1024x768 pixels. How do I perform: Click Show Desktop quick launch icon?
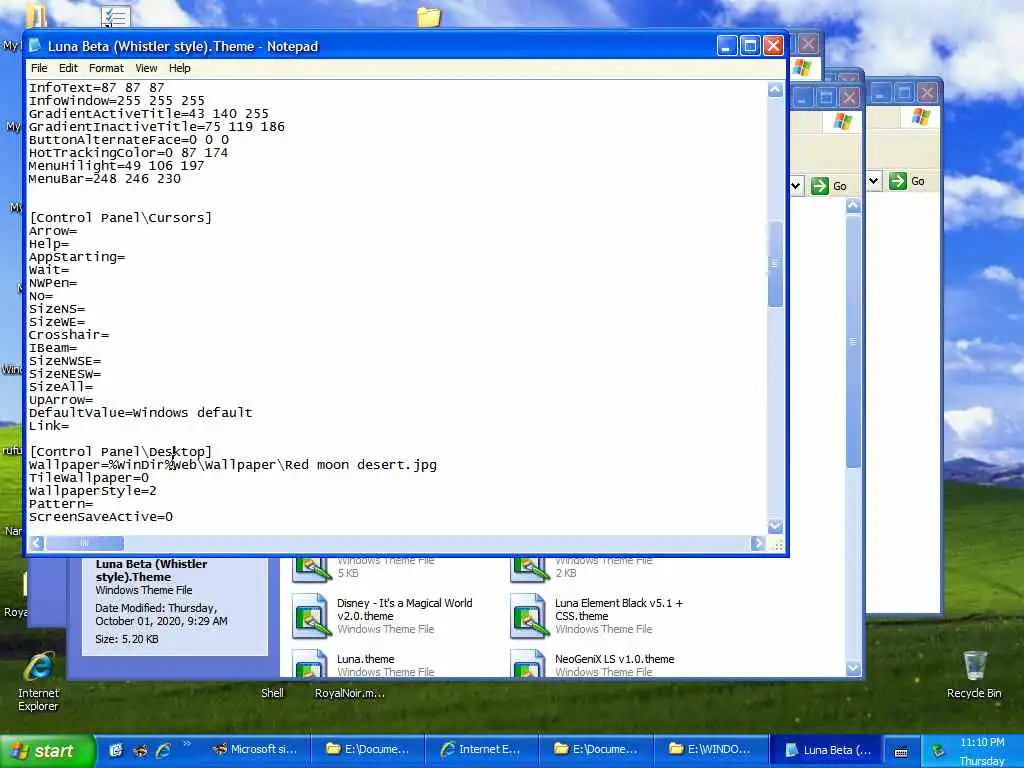point(116,751)
